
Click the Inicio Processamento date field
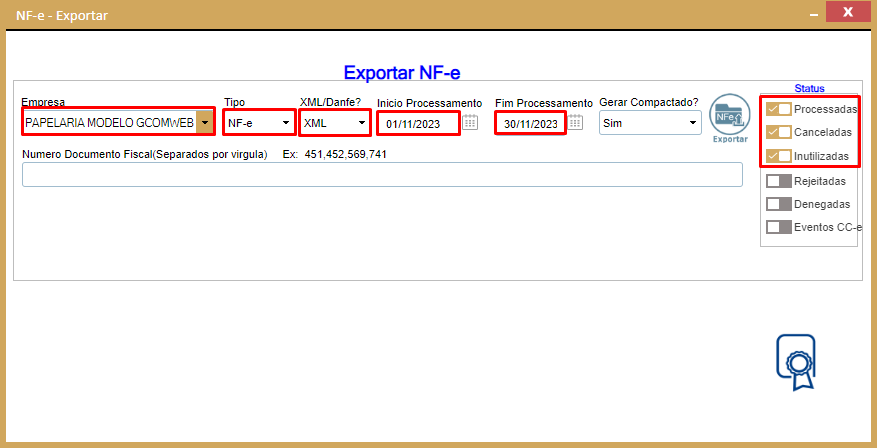pyautogui.click(x=417, y=123)
